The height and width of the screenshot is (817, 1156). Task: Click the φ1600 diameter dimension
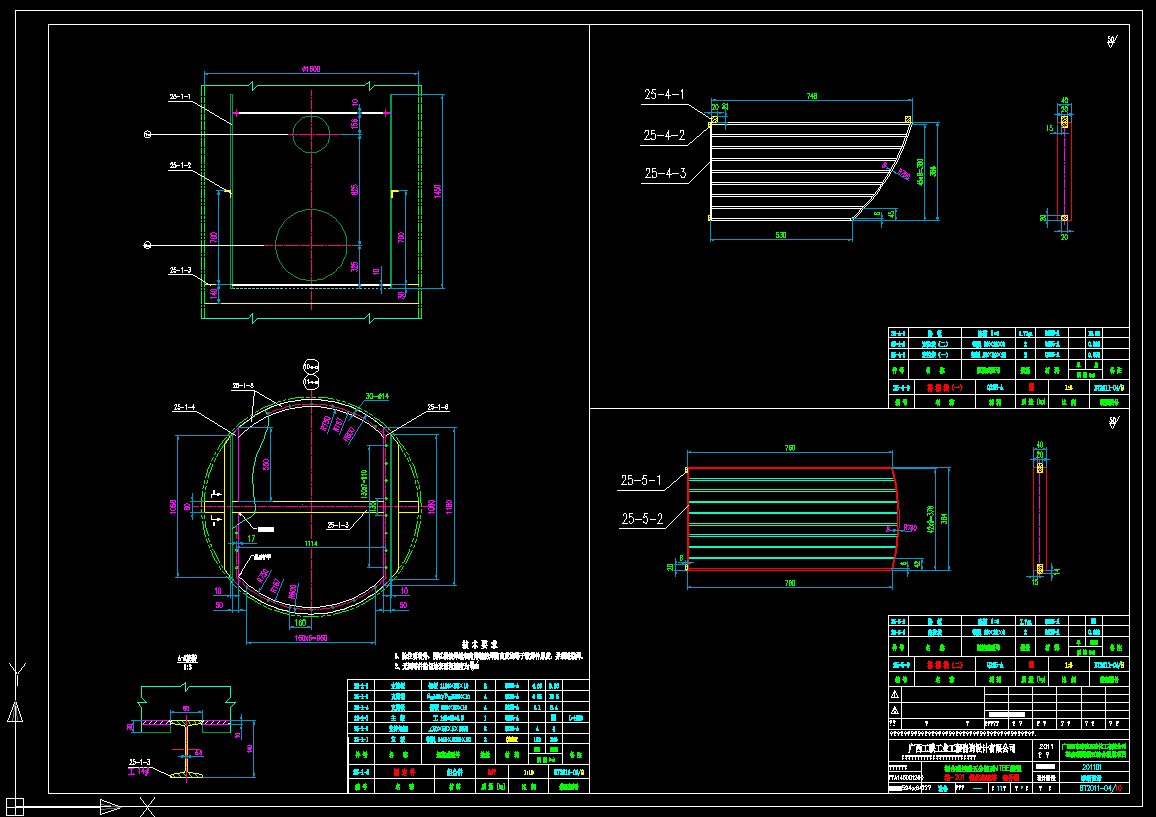click(311, 69)
